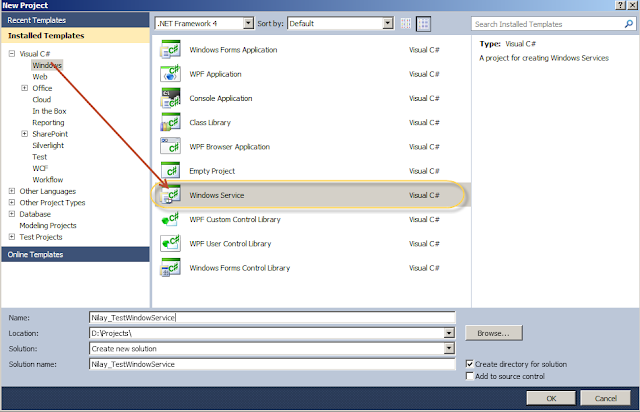Select 'WPF Application' template name
The width and height of the screenshot is (640, 412).
[x=215, y=74]
